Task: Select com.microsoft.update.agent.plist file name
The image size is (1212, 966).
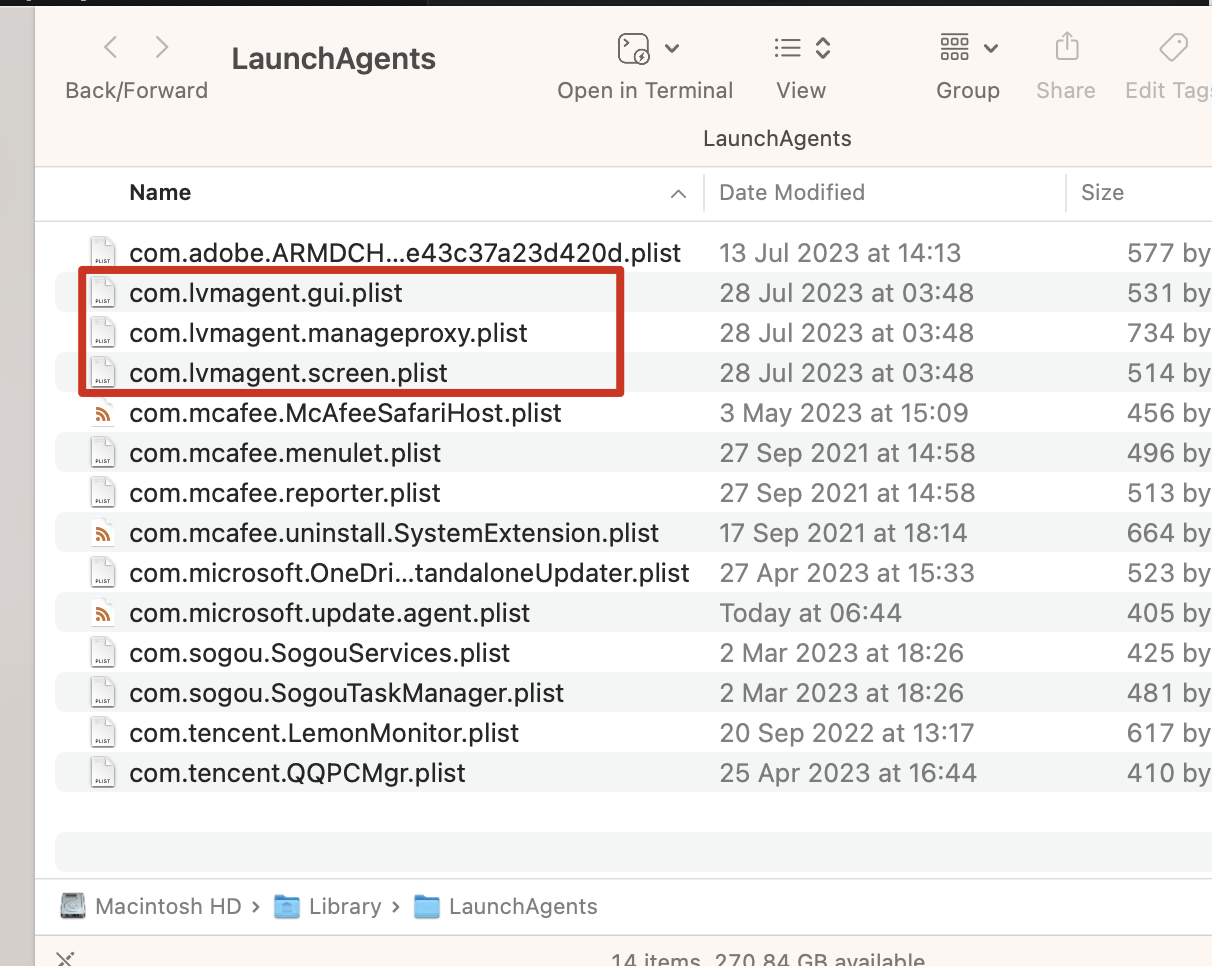Action: coord(329,613)
